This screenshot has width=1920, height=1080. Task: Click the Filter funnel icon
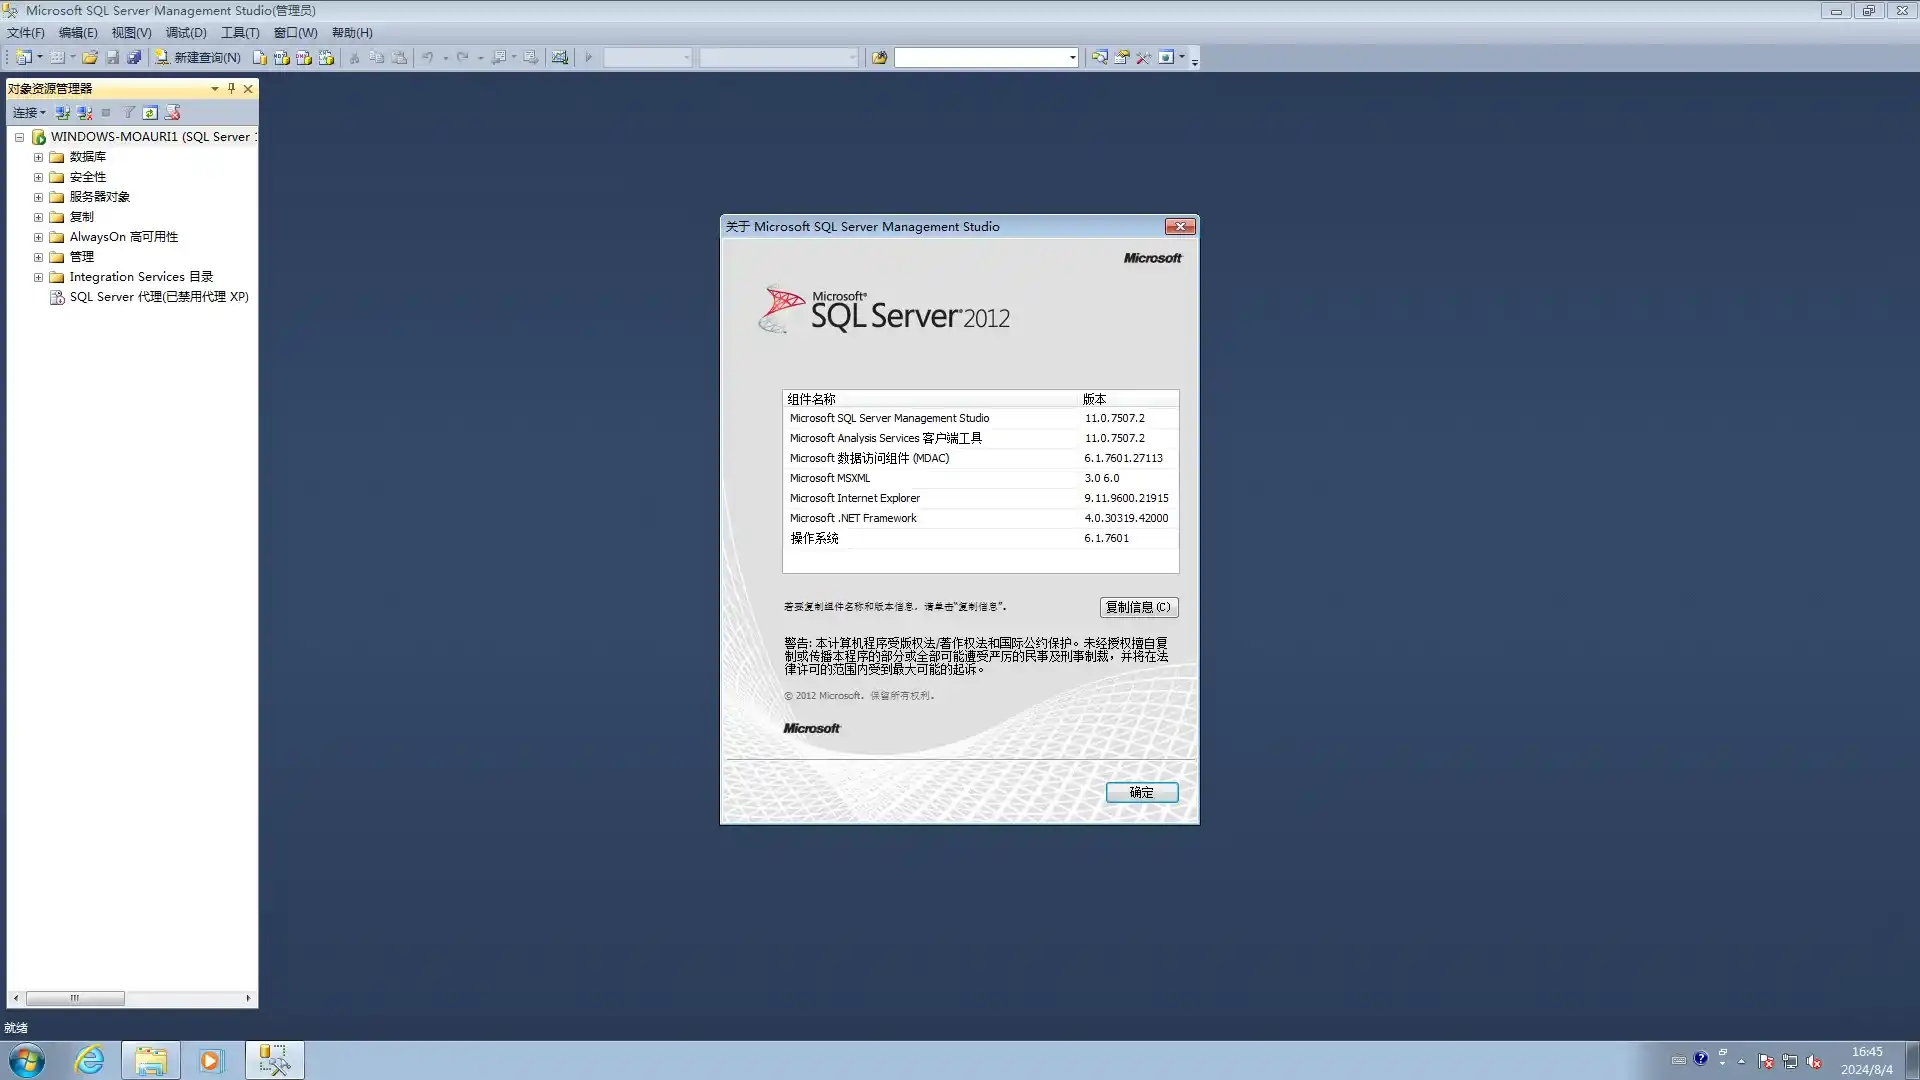[x=129, y=113]
